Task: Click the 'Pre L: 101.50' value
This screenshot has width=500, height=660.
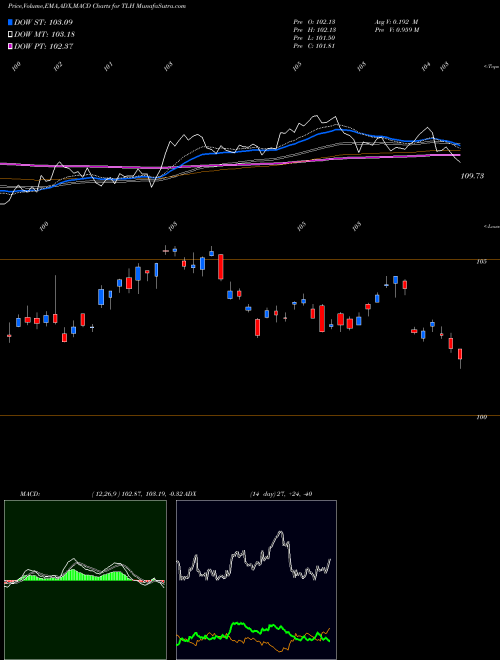Action: (314, 38)
